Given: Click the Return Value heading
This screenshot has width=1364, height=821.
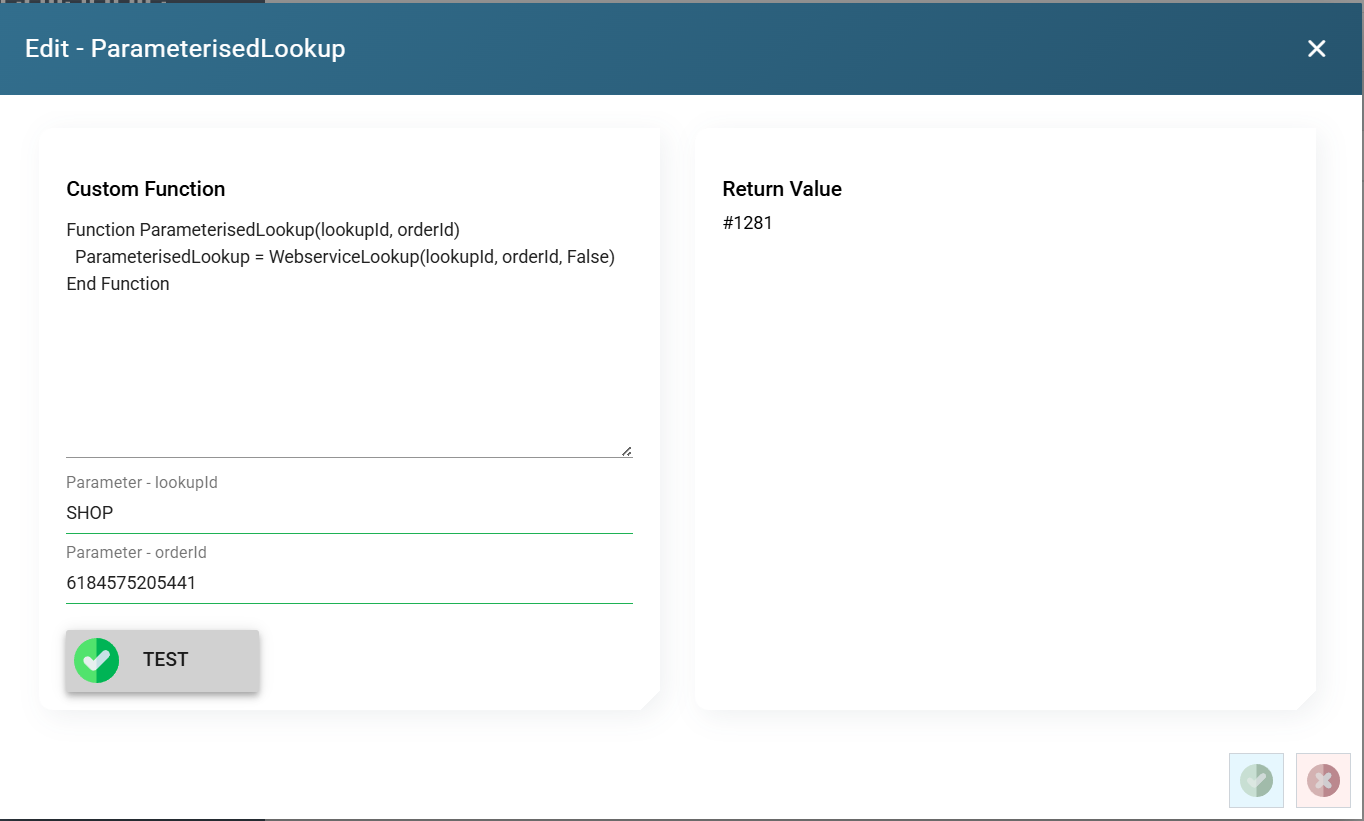Looking at the screenshot, I should point(782,189).
